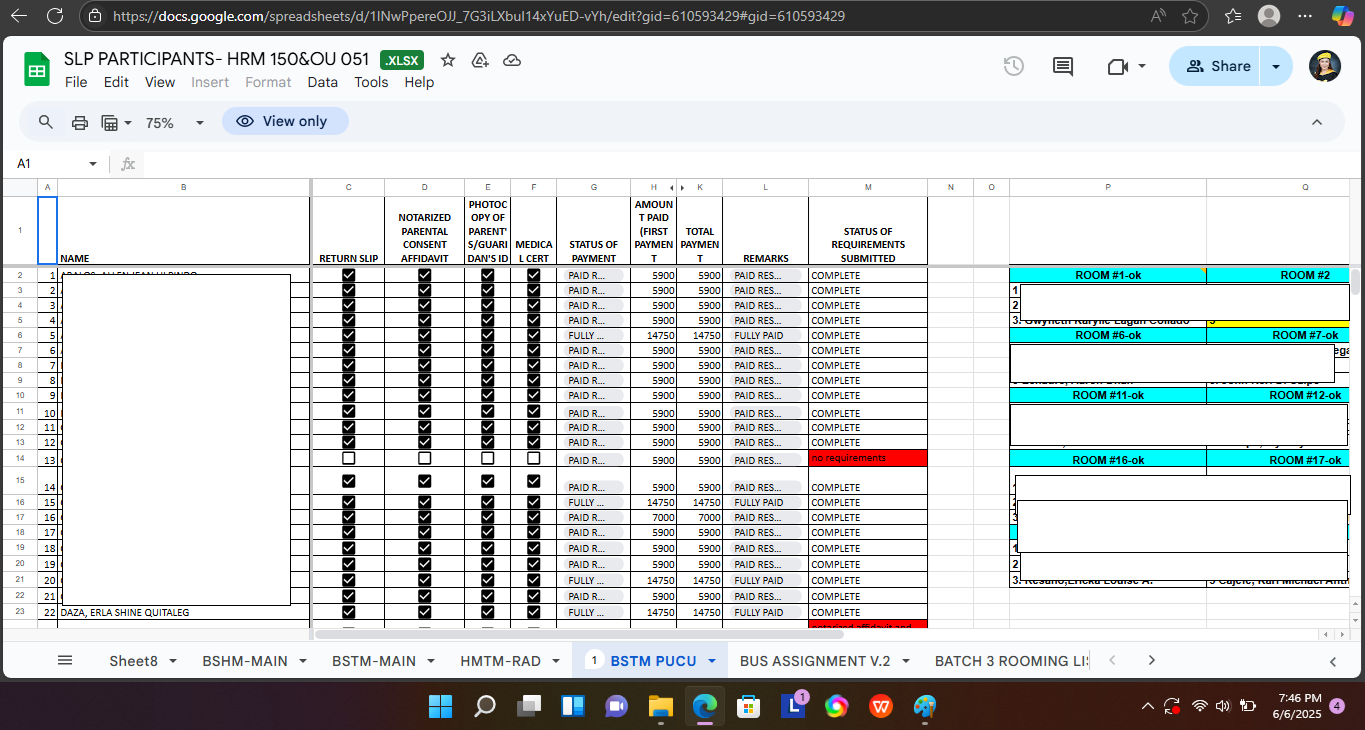Open the 75% zoom dropdown
Image resolution: width=1365 pixels, height=730 pixels.
click(174, 122)
